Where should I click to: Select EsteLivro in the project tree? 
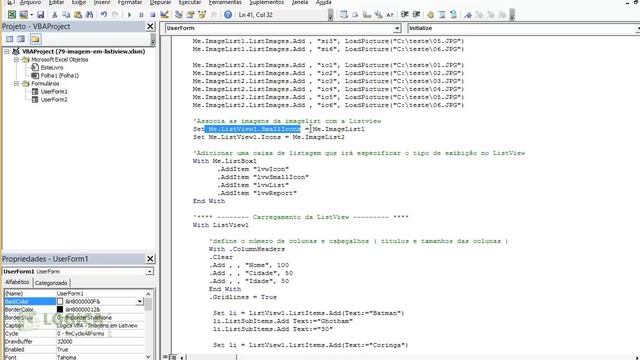(52, 68)
